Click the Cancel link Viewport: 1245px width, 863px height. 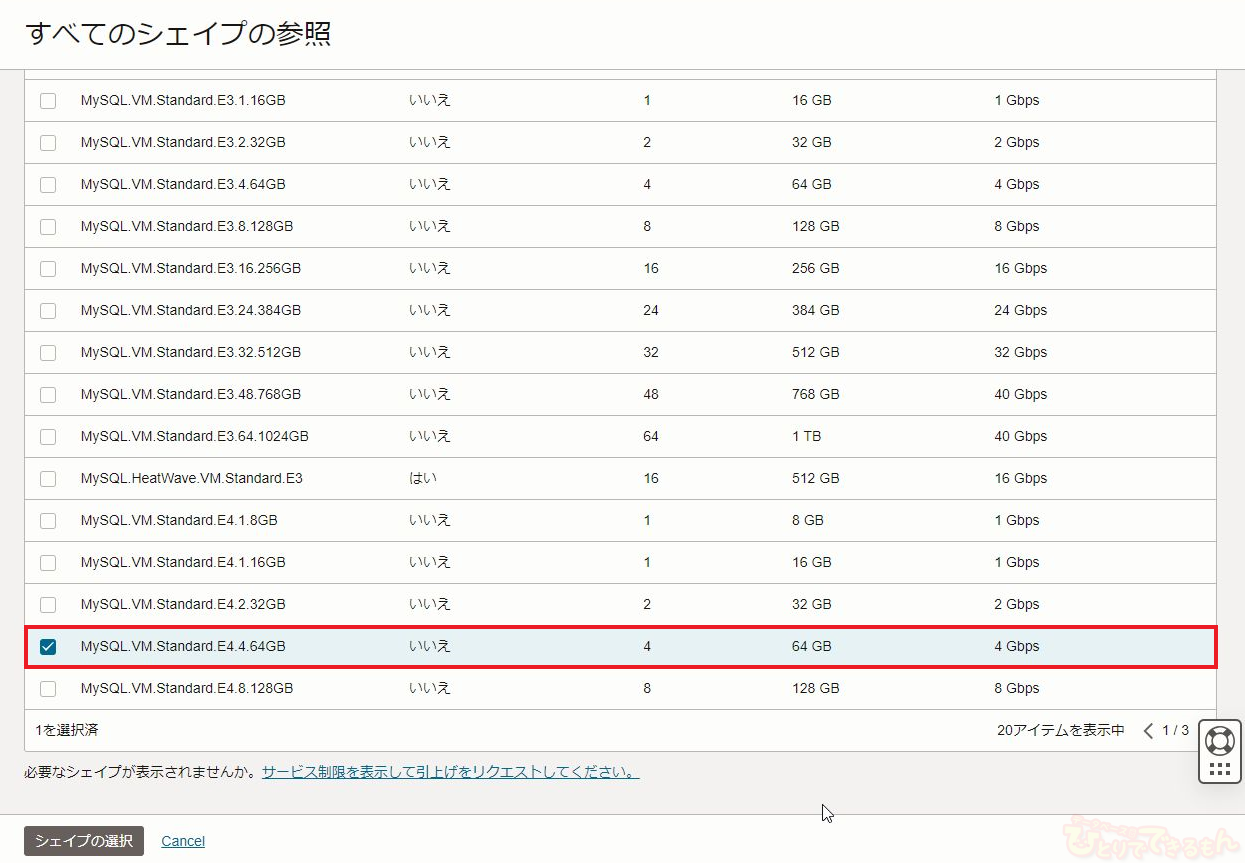pos(183,841)
